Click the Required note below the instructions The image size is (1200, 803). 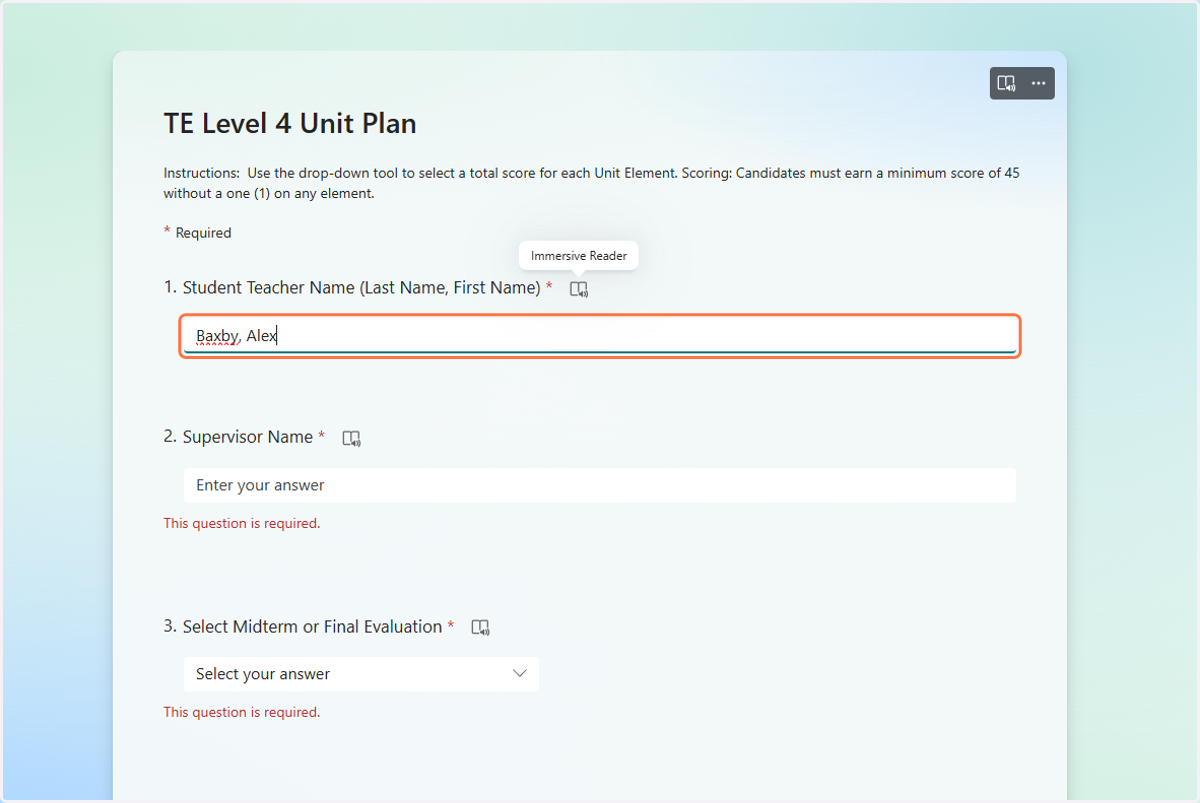tap(198, 233)
